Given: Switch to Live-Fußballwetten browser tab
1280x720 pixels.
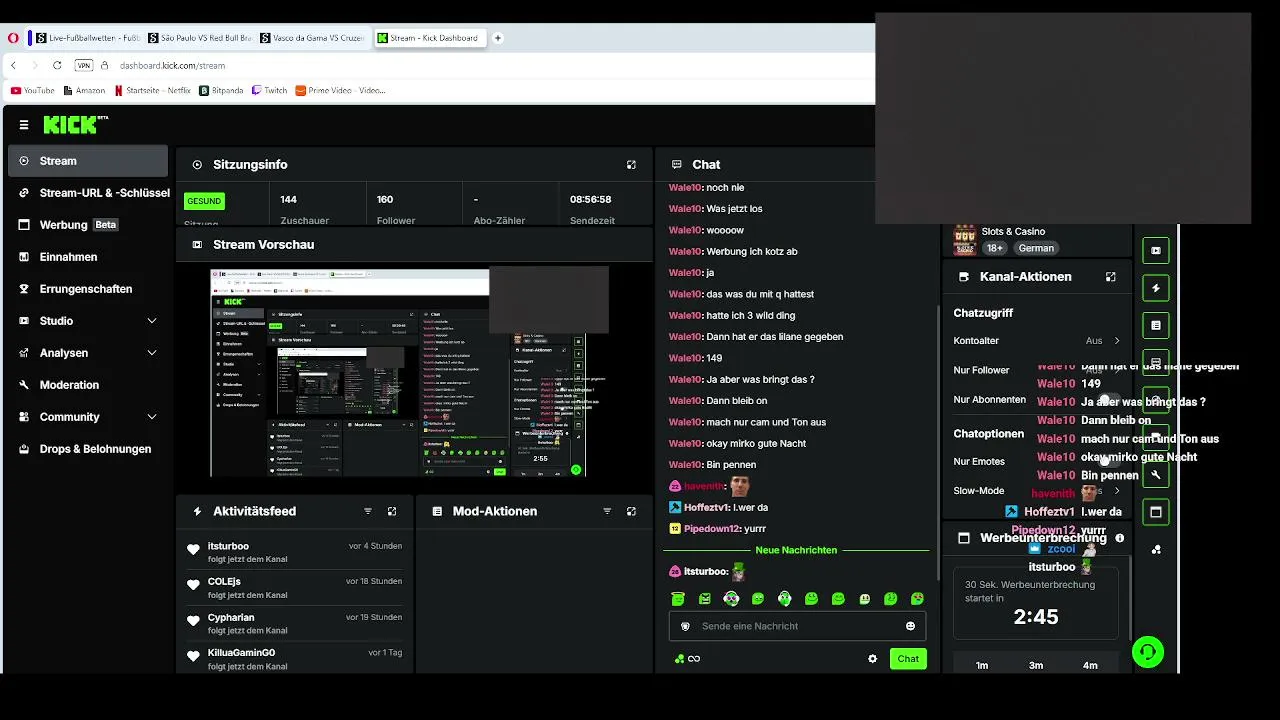Looking at the screenshot, I should [86, 38].
